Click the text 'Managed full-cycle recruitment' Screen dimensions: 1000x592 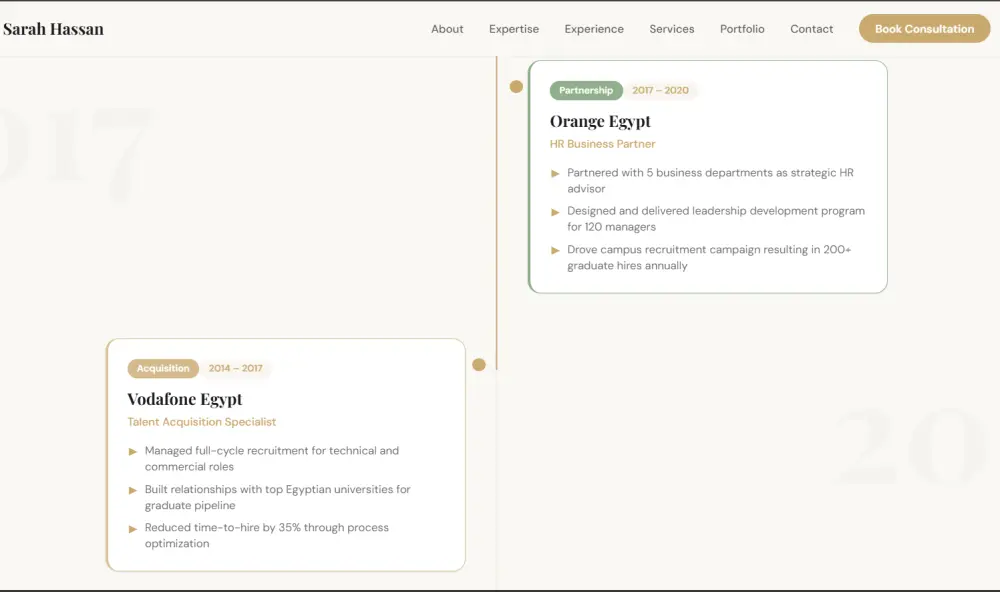point(272,459)
